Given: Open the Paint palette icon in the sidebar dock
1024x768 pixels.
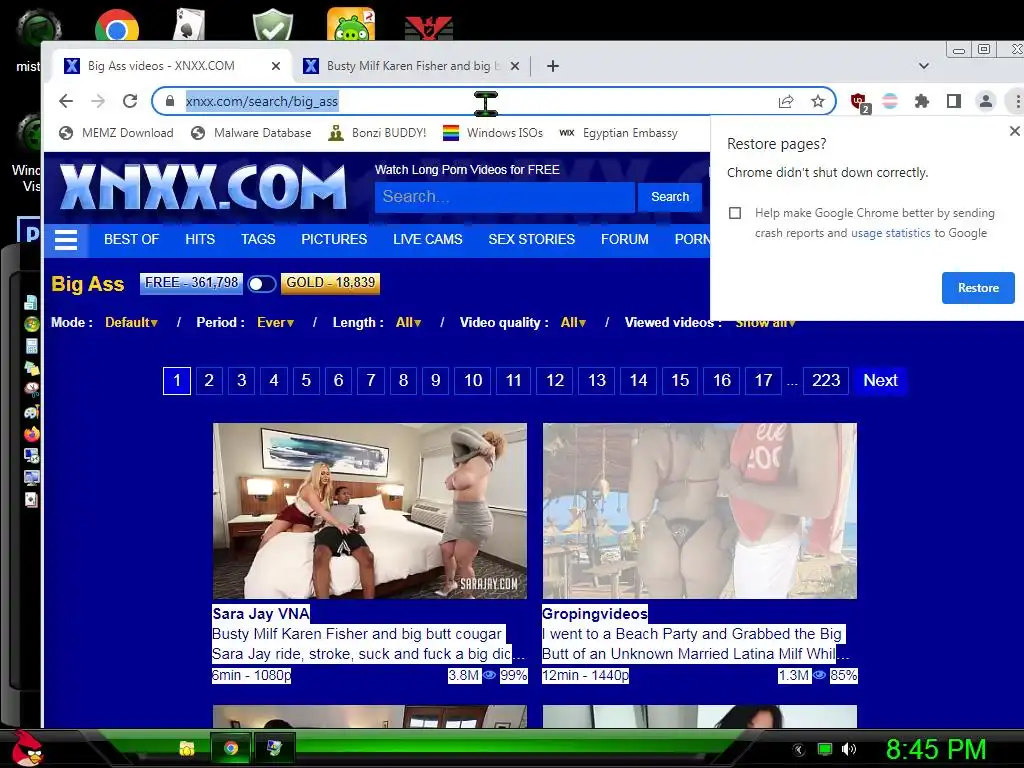Looking at the screenshot, I should 31,412.
